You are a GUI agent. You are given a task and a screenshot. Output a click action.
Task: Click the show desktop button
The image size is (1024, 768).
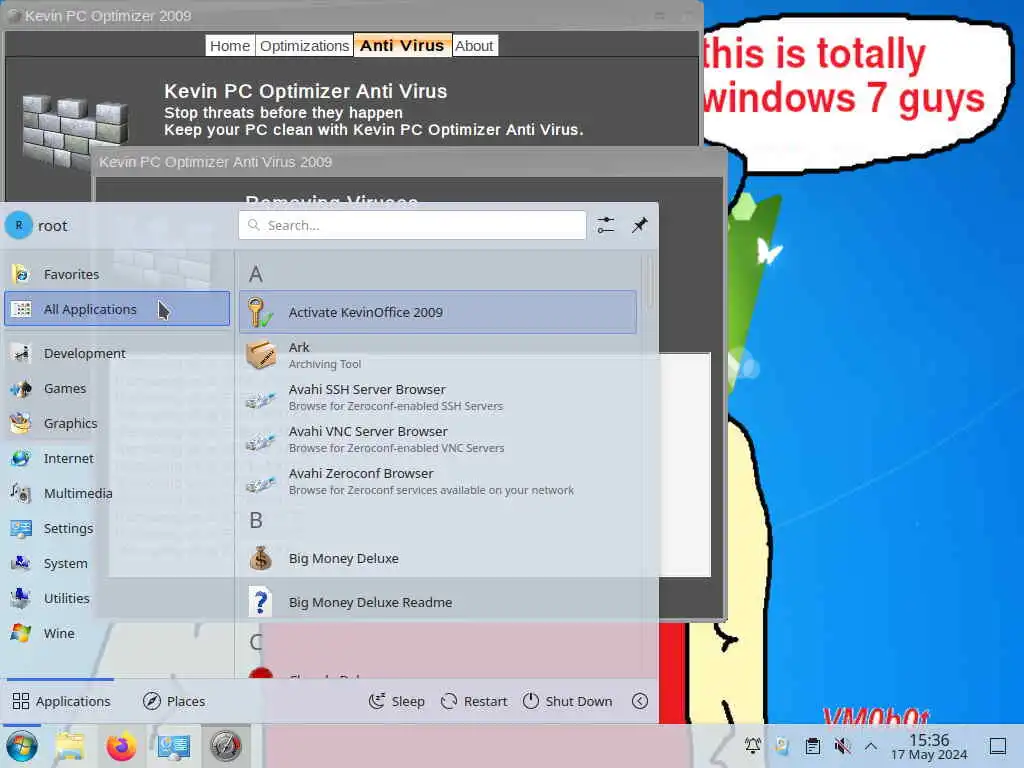(x=997, y=746)
